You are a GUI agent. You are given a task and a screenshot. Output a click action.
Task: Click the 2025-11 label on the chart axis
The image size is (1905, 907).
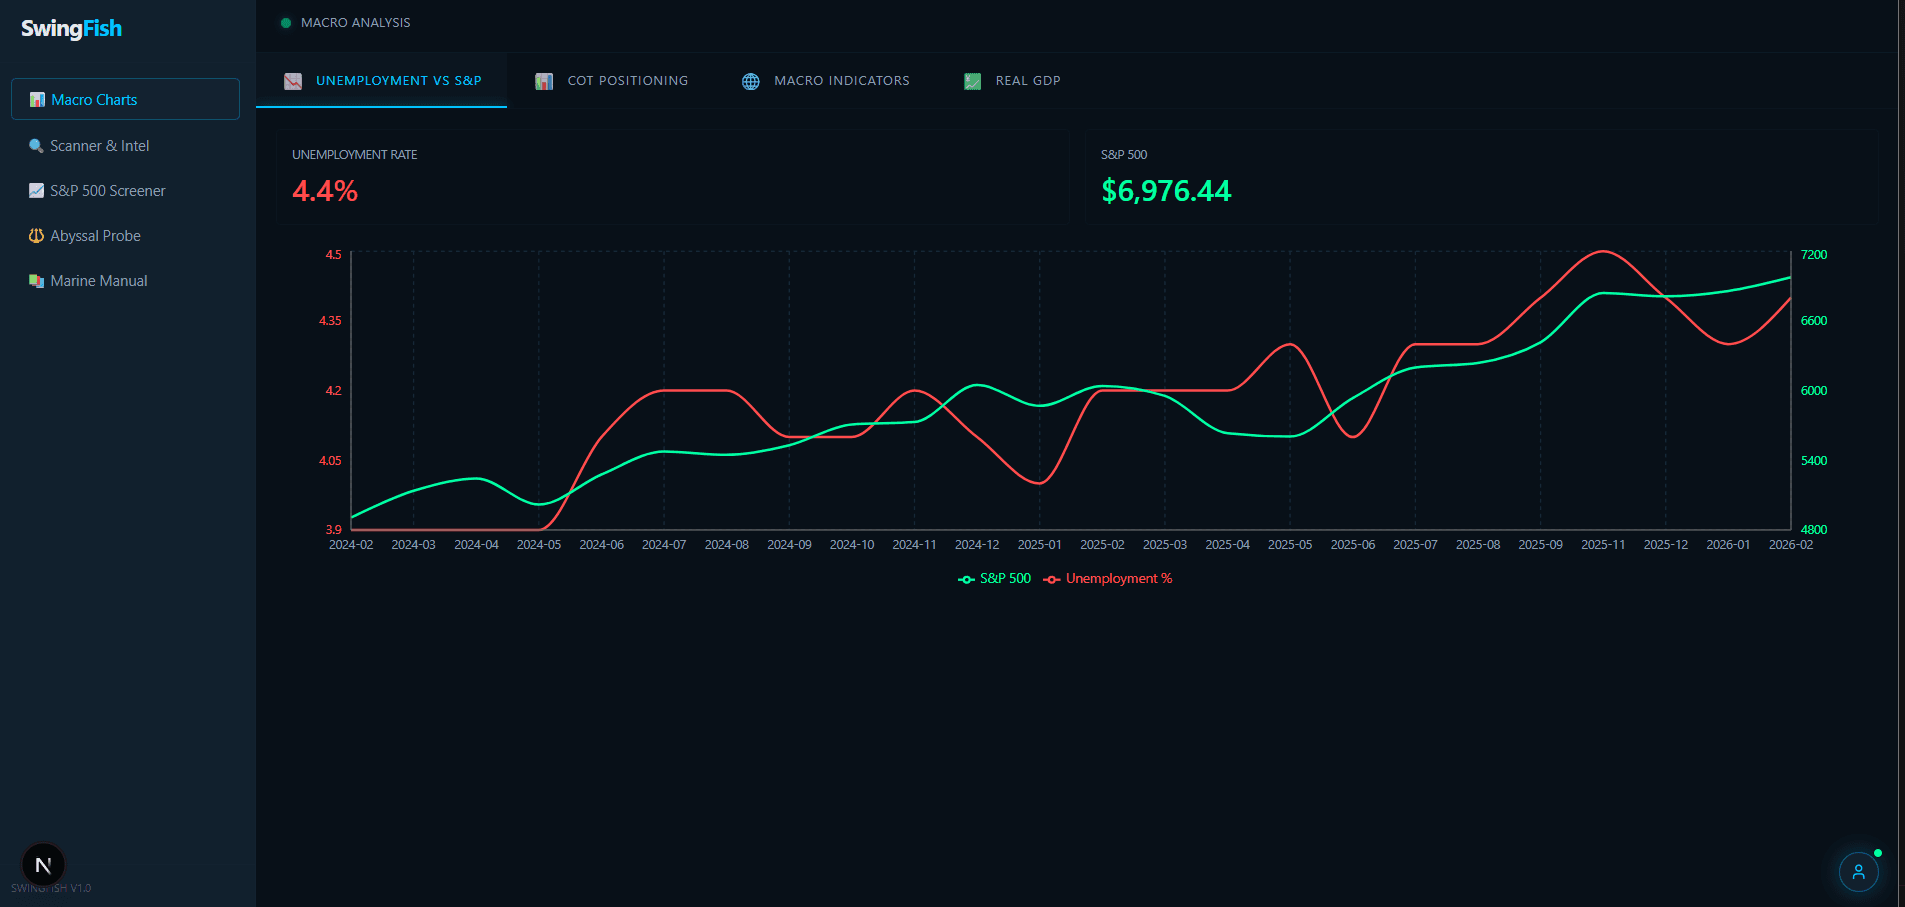[1602, 545]
